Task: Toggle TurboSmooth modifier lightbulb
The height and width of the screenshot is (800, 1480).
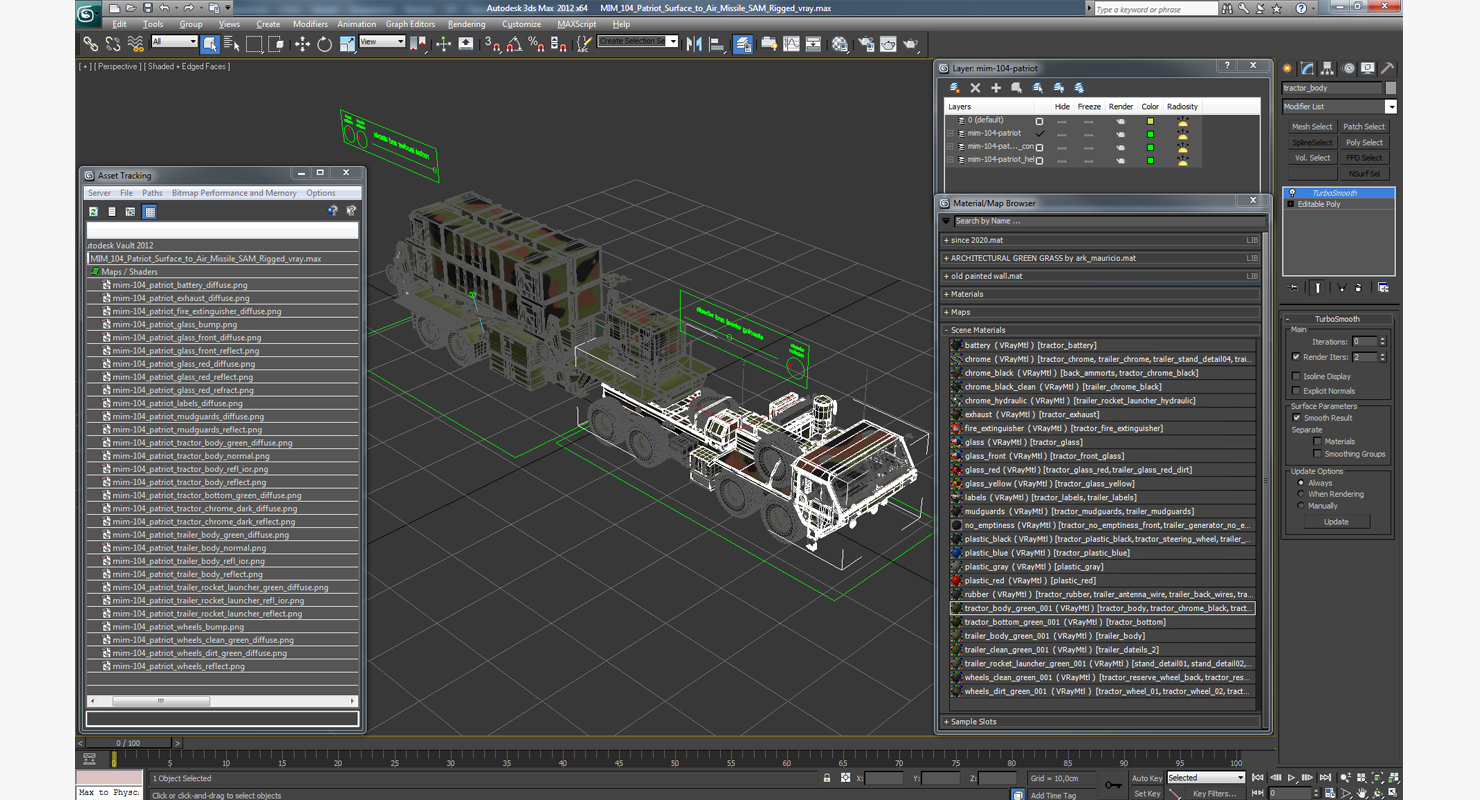Action: (x=1291, y=193)
